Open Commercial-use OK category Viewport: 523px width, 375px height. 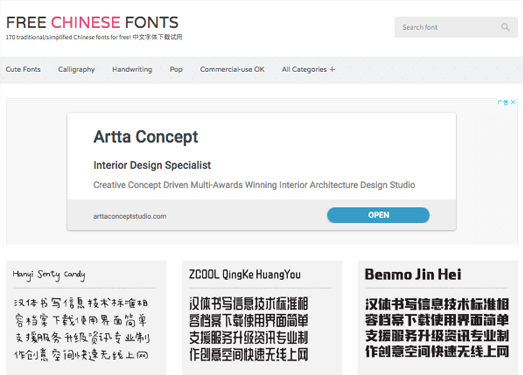pos(232,69)
